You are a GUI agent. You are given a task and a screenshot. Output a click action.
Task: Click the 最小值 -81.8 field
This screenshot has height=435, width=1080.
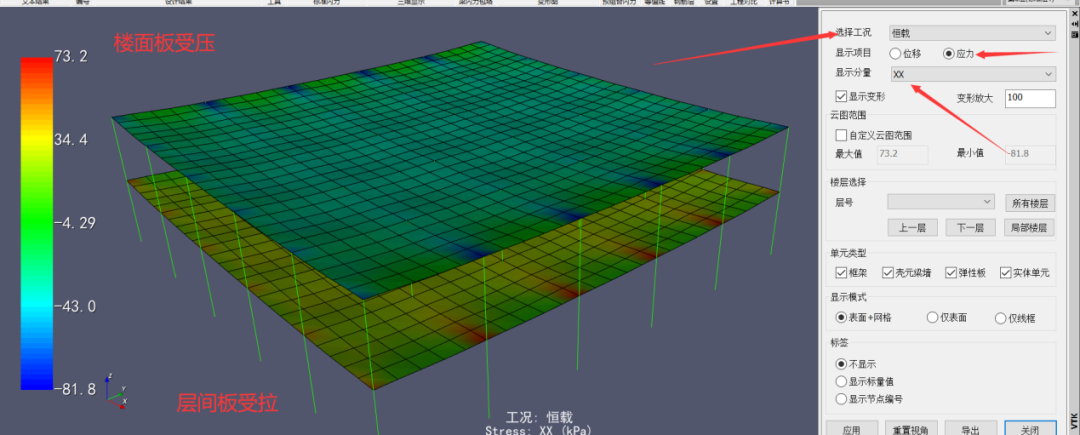[1030, 153]
